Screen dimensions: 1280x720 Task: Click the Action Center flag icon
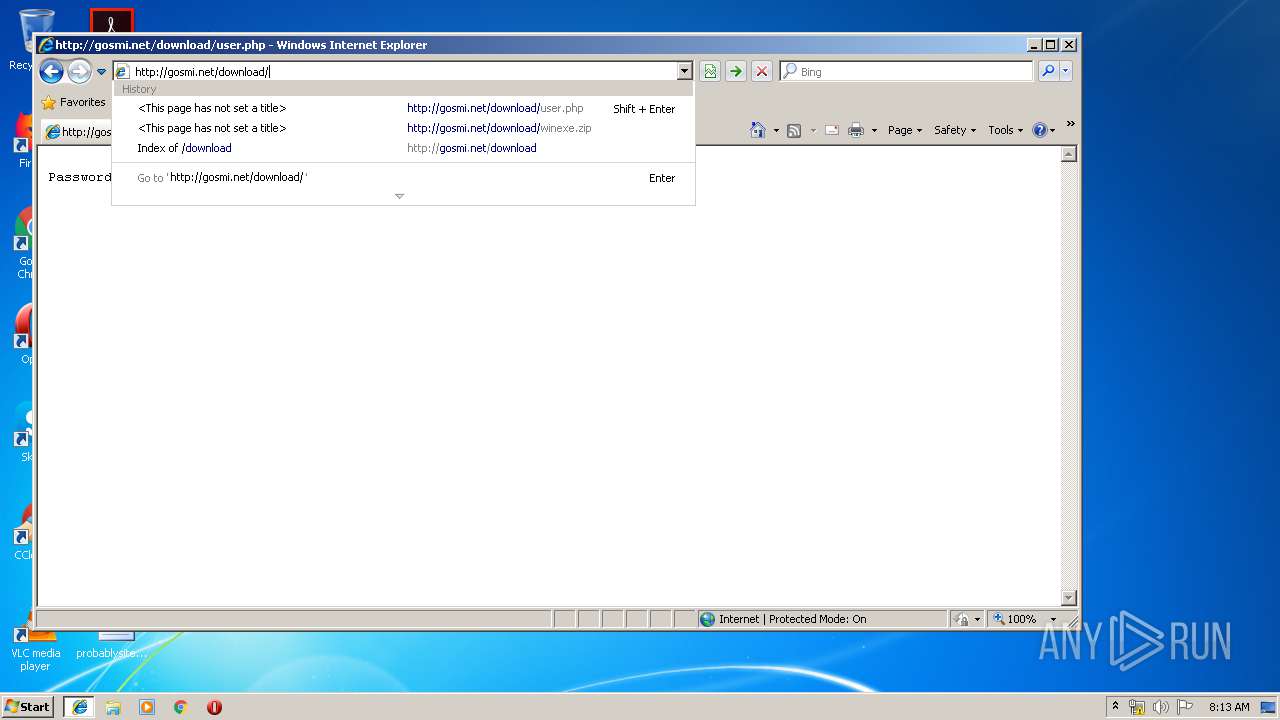point(1185,707)
